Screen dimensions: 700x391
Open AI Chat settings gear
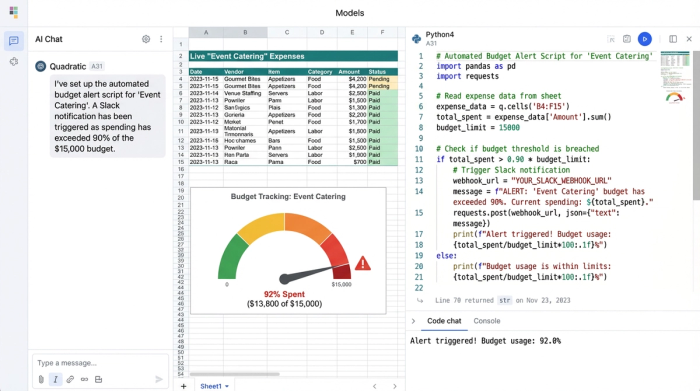[x=146, y=39]
